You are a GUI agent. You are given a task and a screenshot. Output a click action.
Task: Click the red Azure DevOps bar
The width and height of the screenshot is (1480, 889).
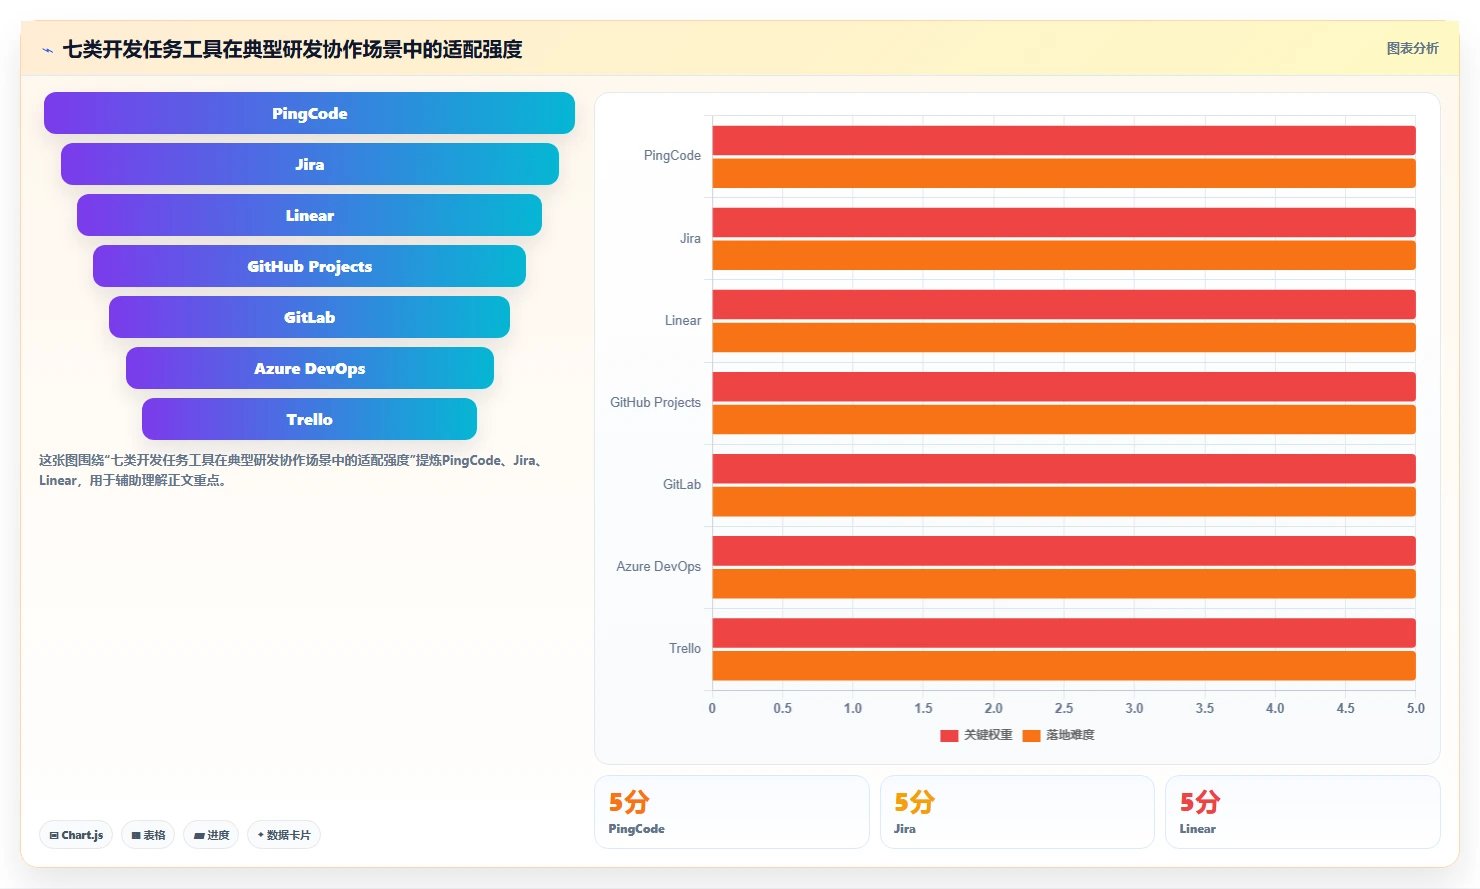pyautogui.click(x=1064, y=550)
